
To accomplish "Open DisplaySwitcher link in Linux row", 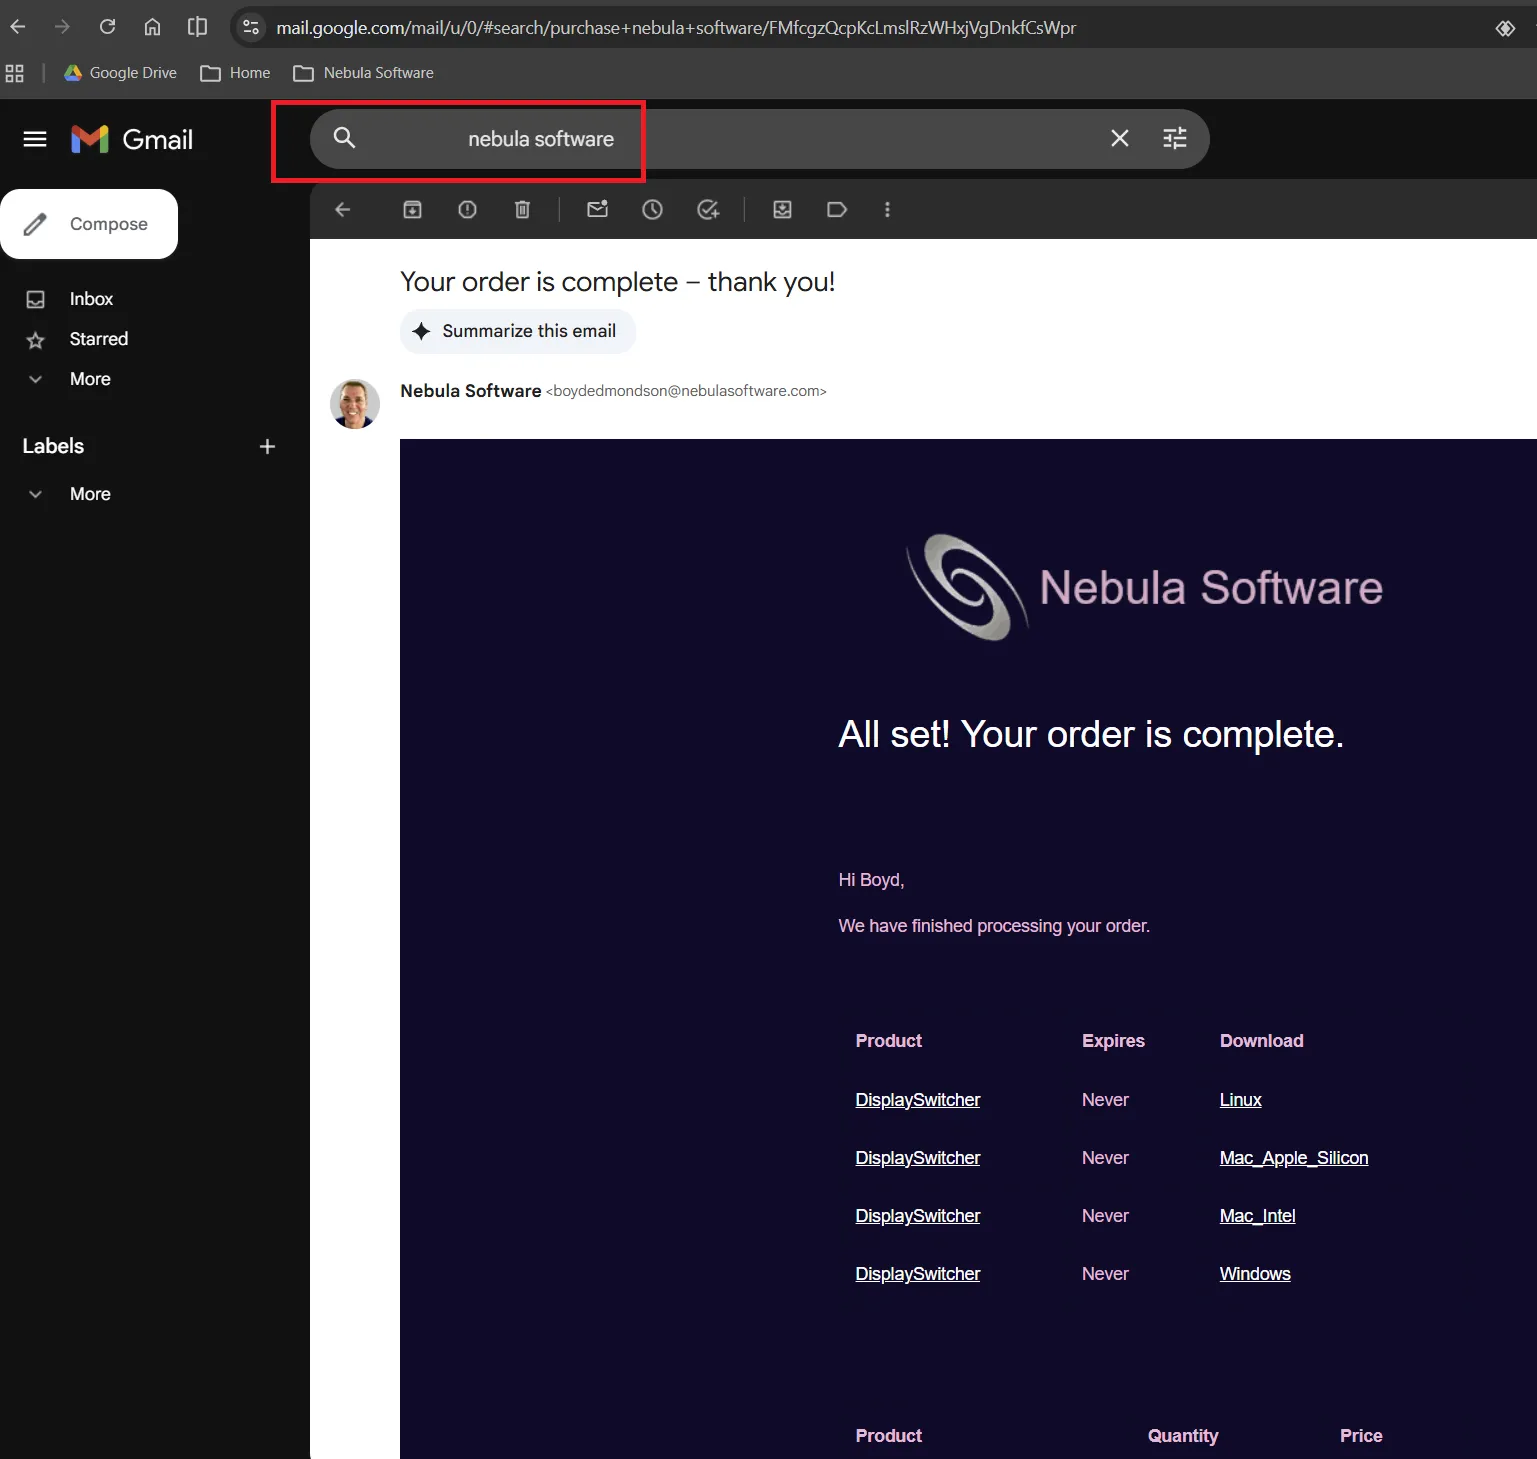I will tap(918, 1100).
